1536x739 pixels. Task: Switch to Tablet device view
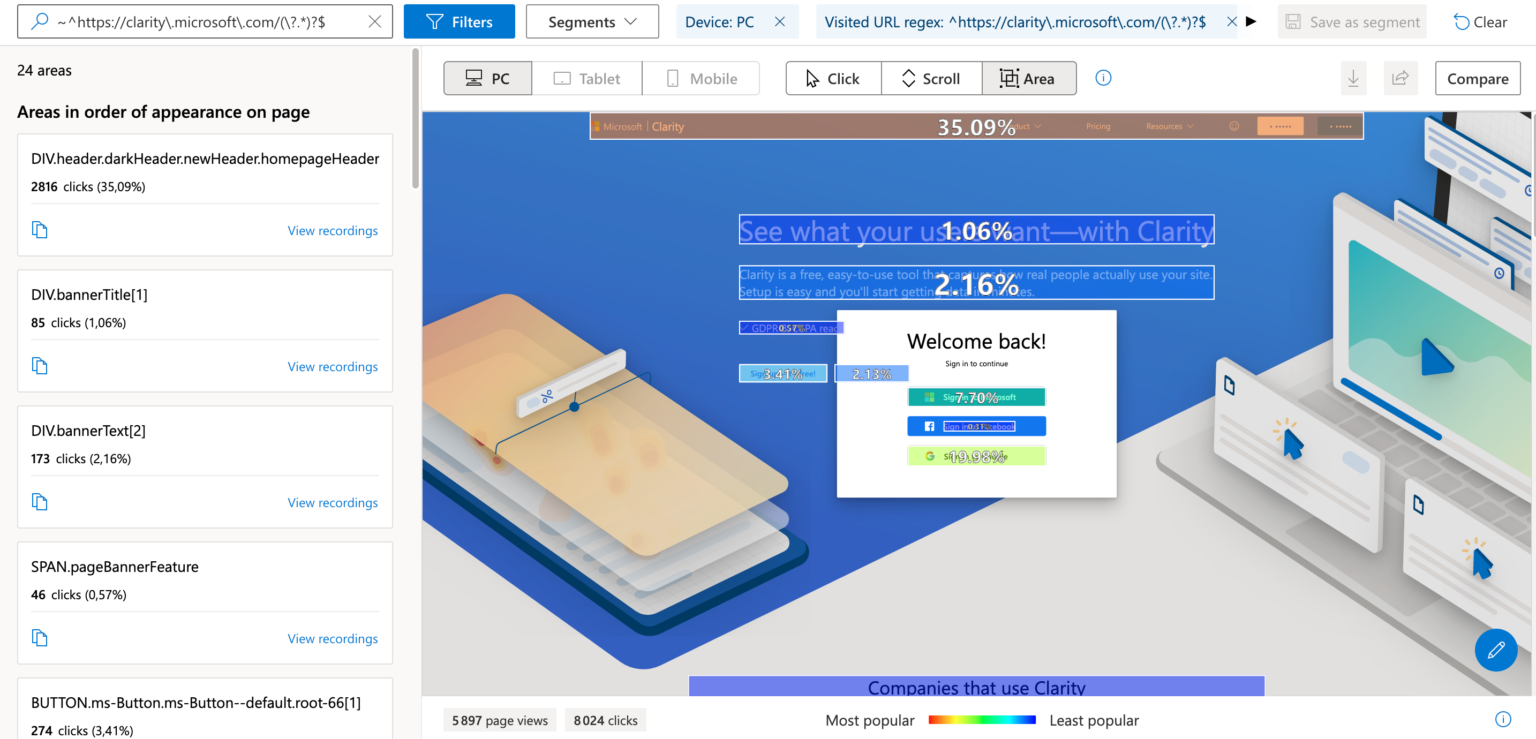pos(587,78)
